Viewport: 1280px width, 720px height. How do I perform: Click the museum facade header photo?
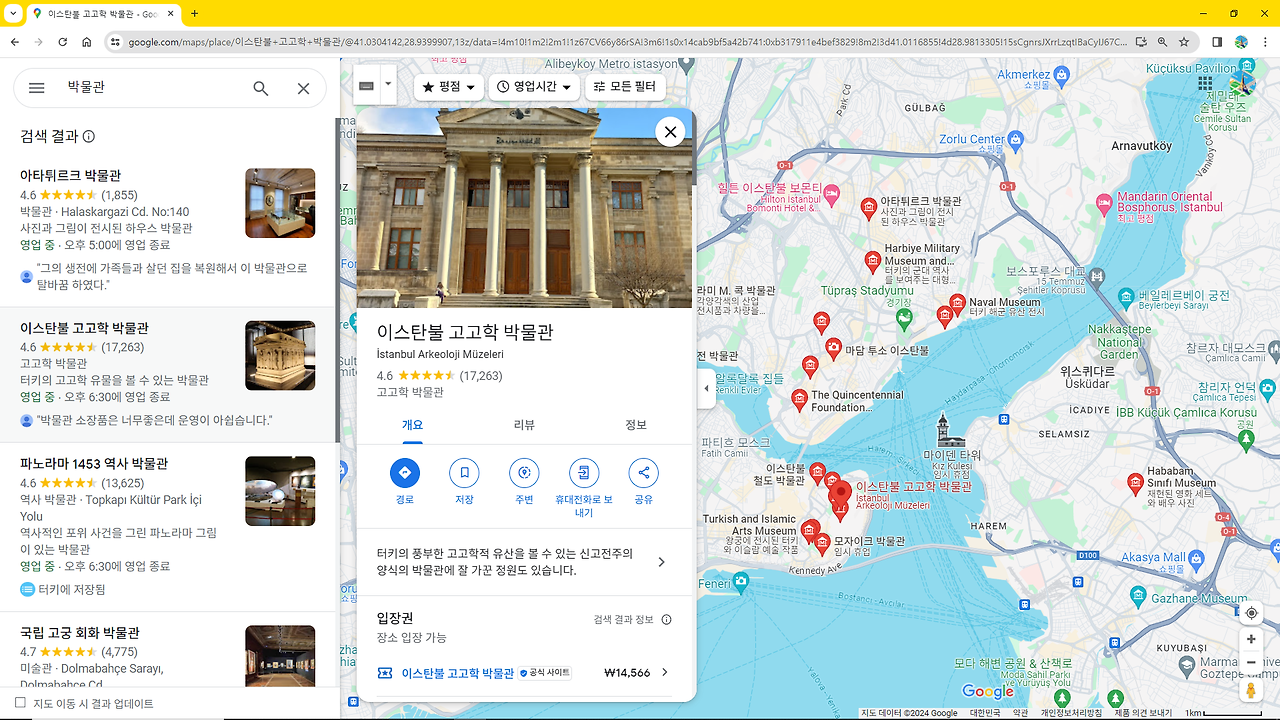coord(524,208)
